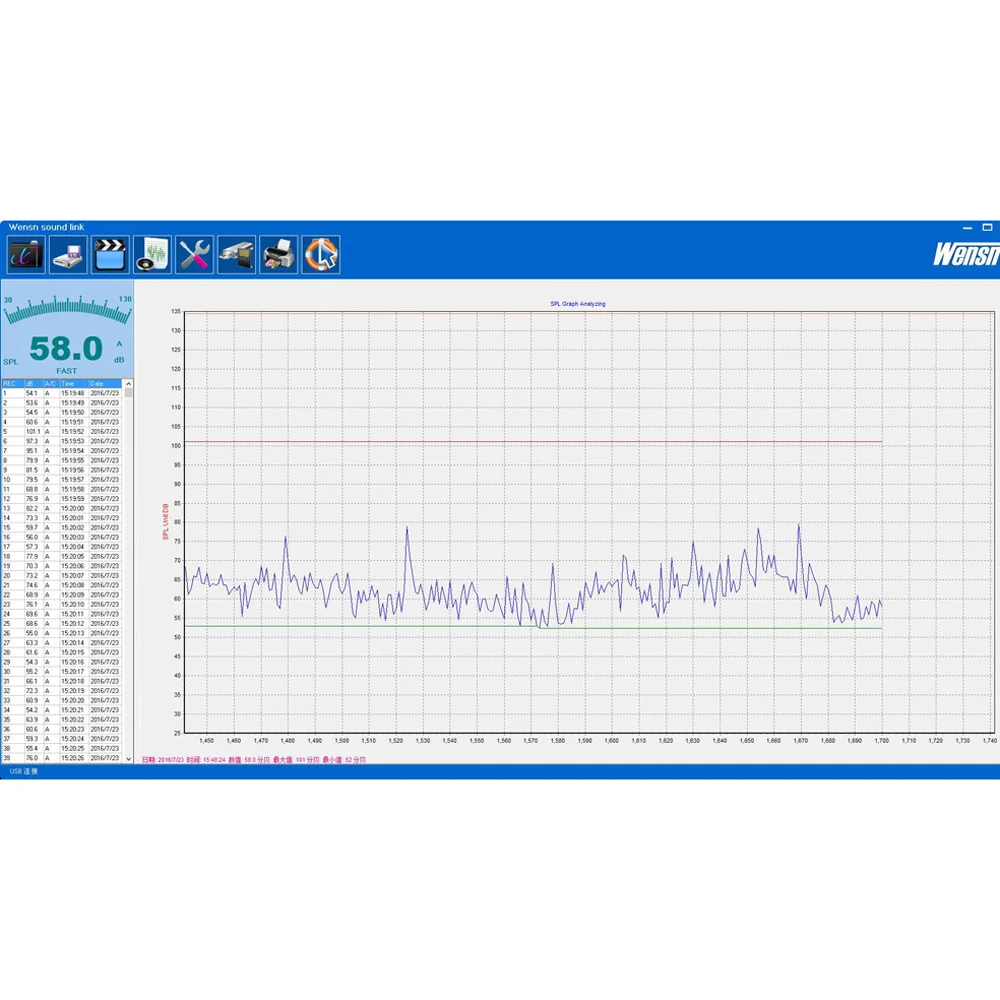Click the pink date and max/min summary line

254,760
